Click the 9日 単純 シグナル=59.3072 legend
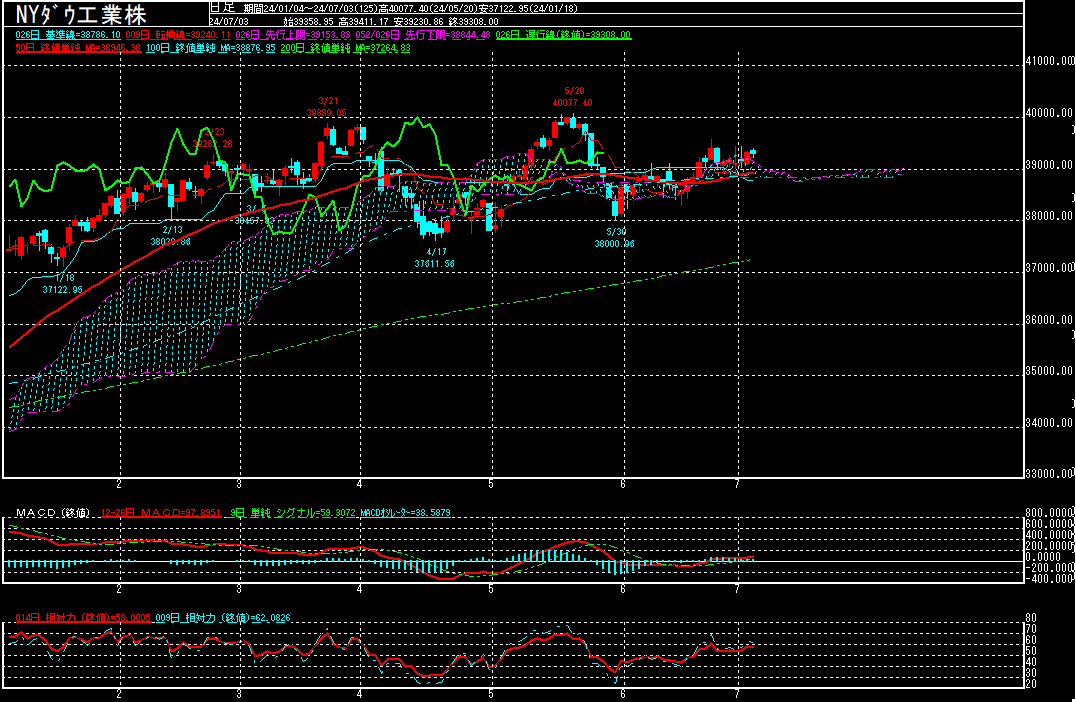1076x702 pixels. pos(293,513)
